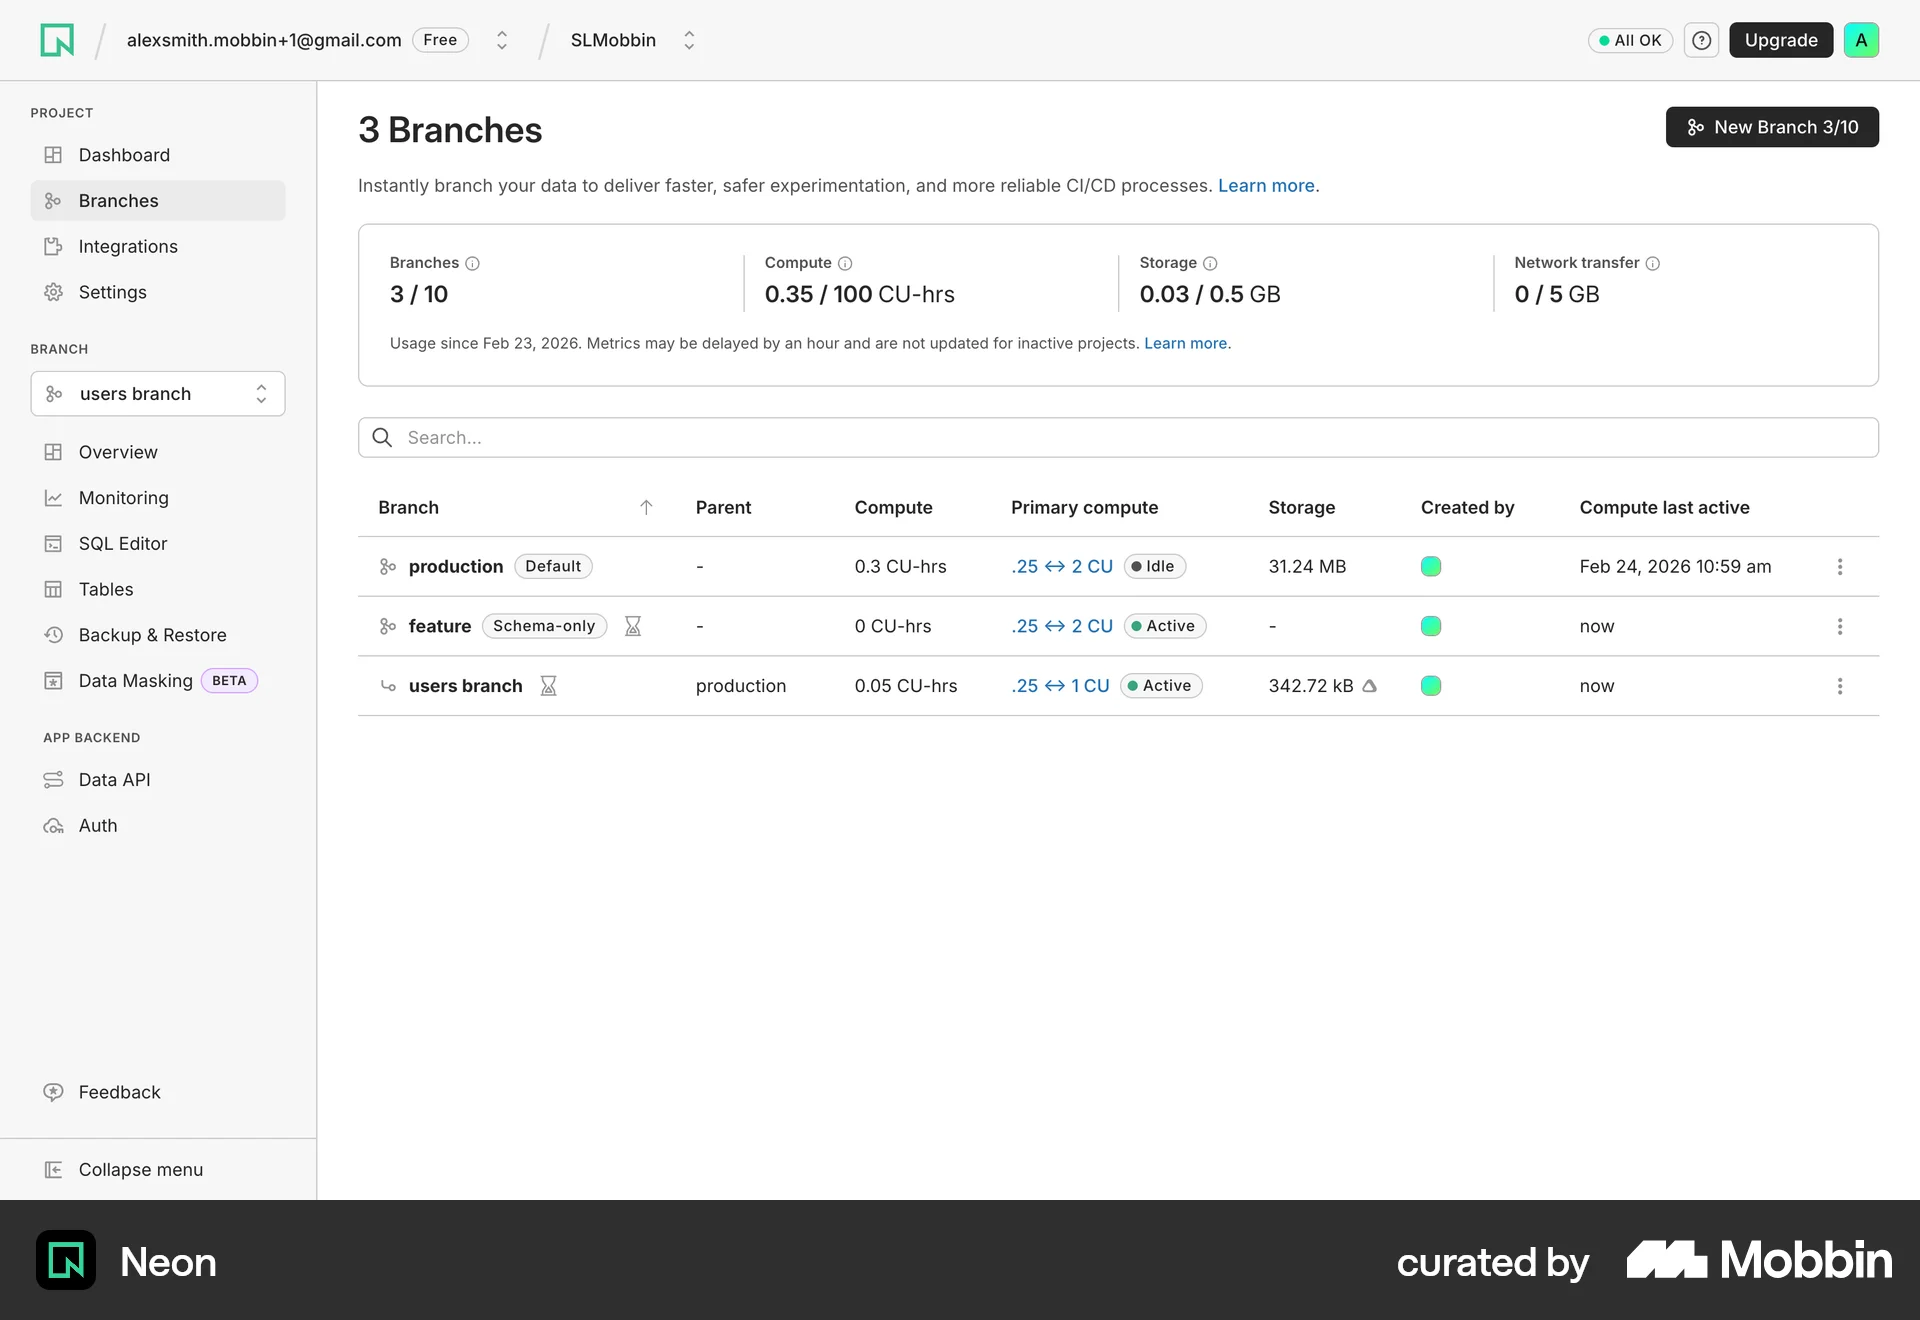Open branch Overview
The width and height of the screenshot is (1920, 1320).
[x=158, y=452]
